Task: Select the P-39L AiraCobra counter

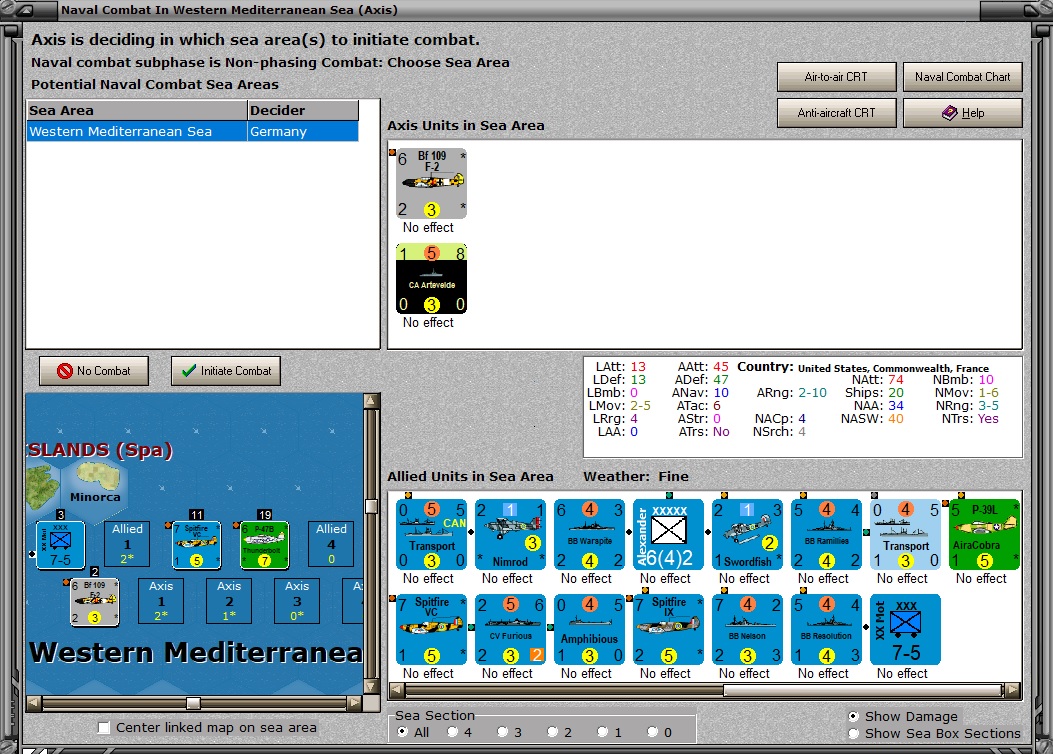Action: [x=985, y=534]
